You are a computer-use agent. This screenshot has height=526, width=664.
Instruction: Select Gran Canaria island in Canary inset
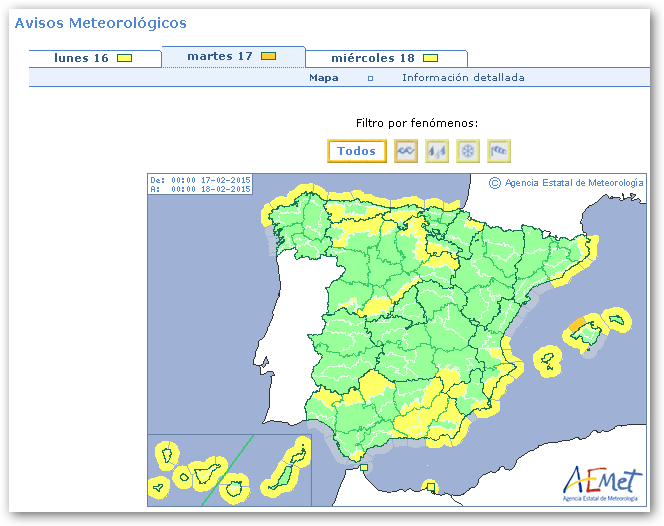pos(236,488)
